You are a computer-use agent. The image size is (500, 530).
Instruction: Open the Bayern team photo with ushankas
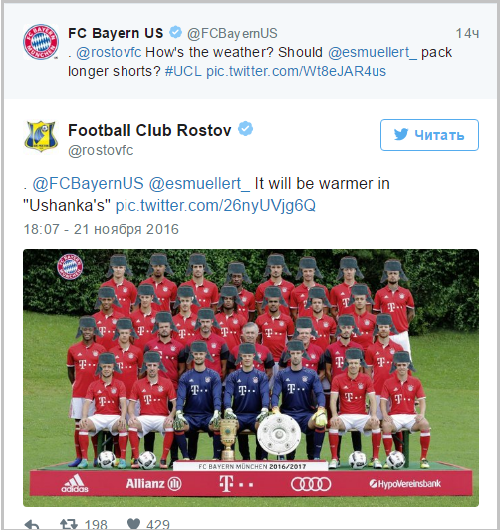click(x=251, y=378)
